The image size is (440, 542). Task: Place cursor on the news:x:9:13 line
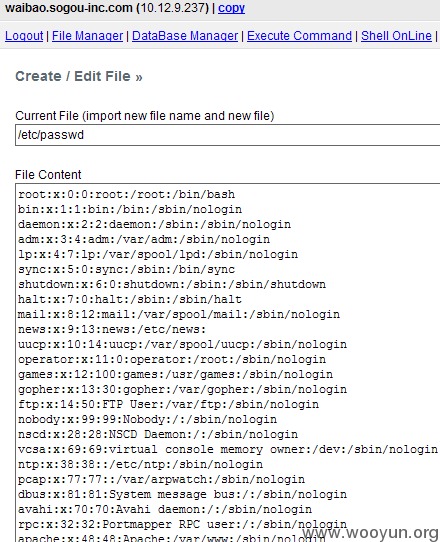[112, 329]
